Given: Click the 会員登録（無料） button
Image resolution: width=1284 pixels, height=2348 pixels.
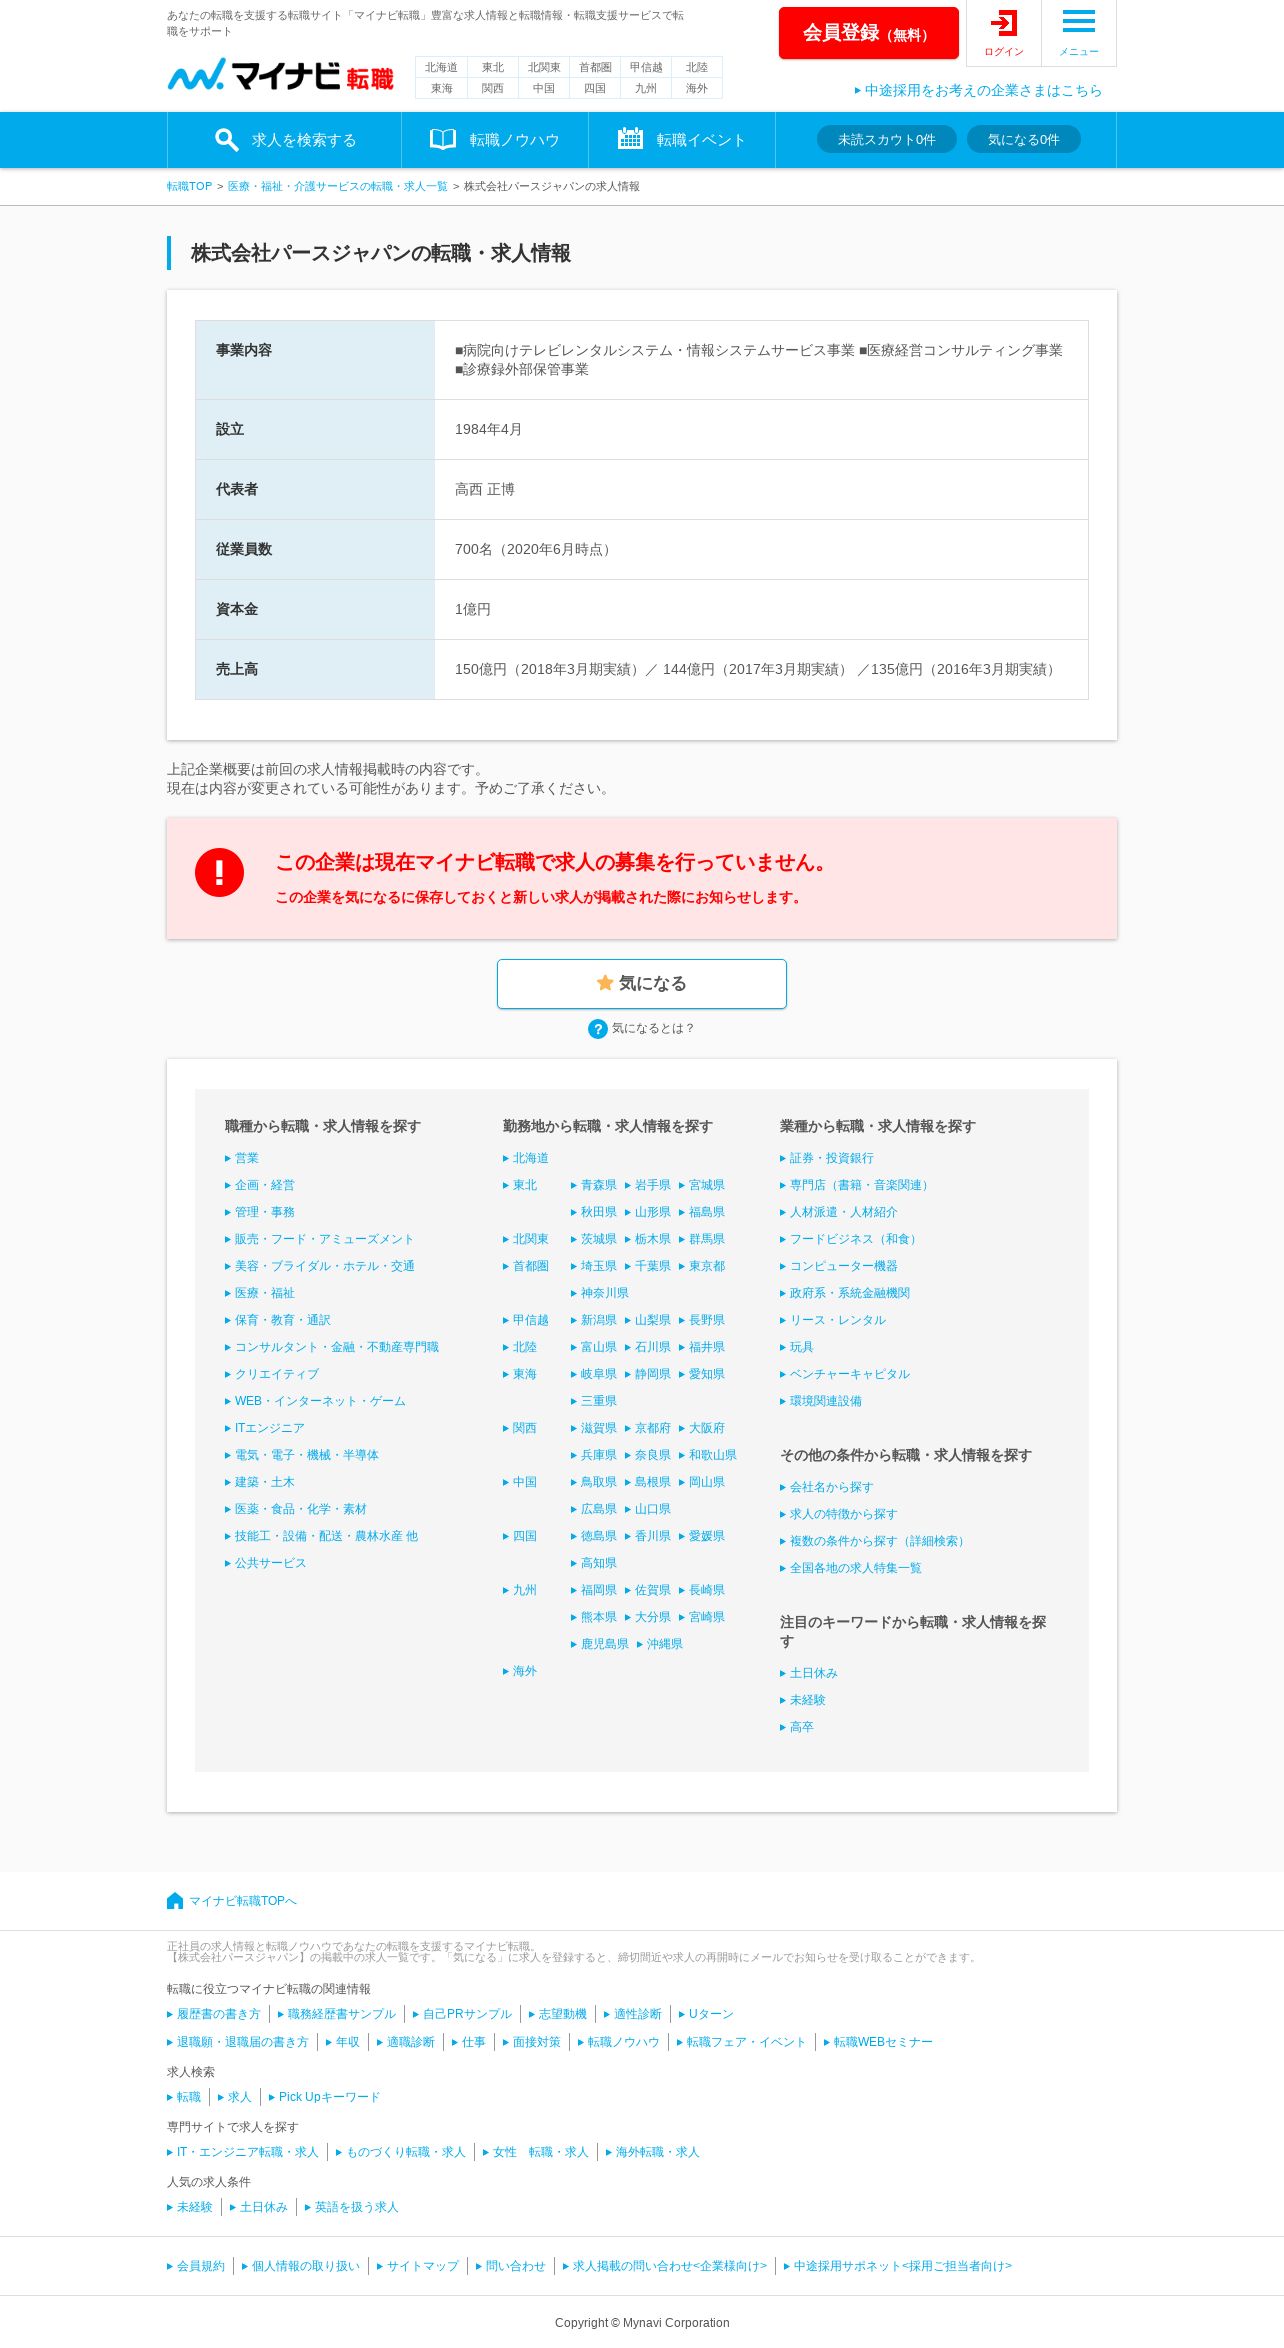Looking at the screenshot, I should [868, 33].
